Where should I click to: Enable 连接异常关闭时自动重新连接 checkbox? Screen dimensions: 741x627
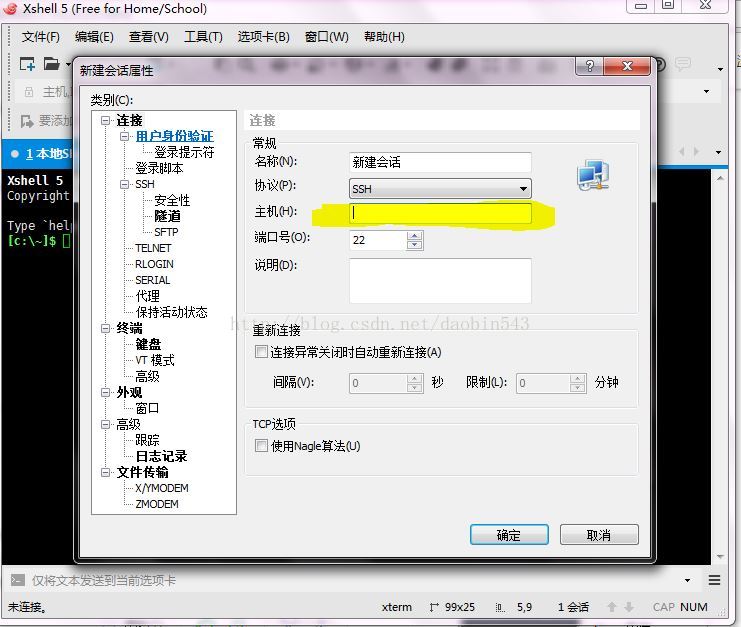point(260,352)
